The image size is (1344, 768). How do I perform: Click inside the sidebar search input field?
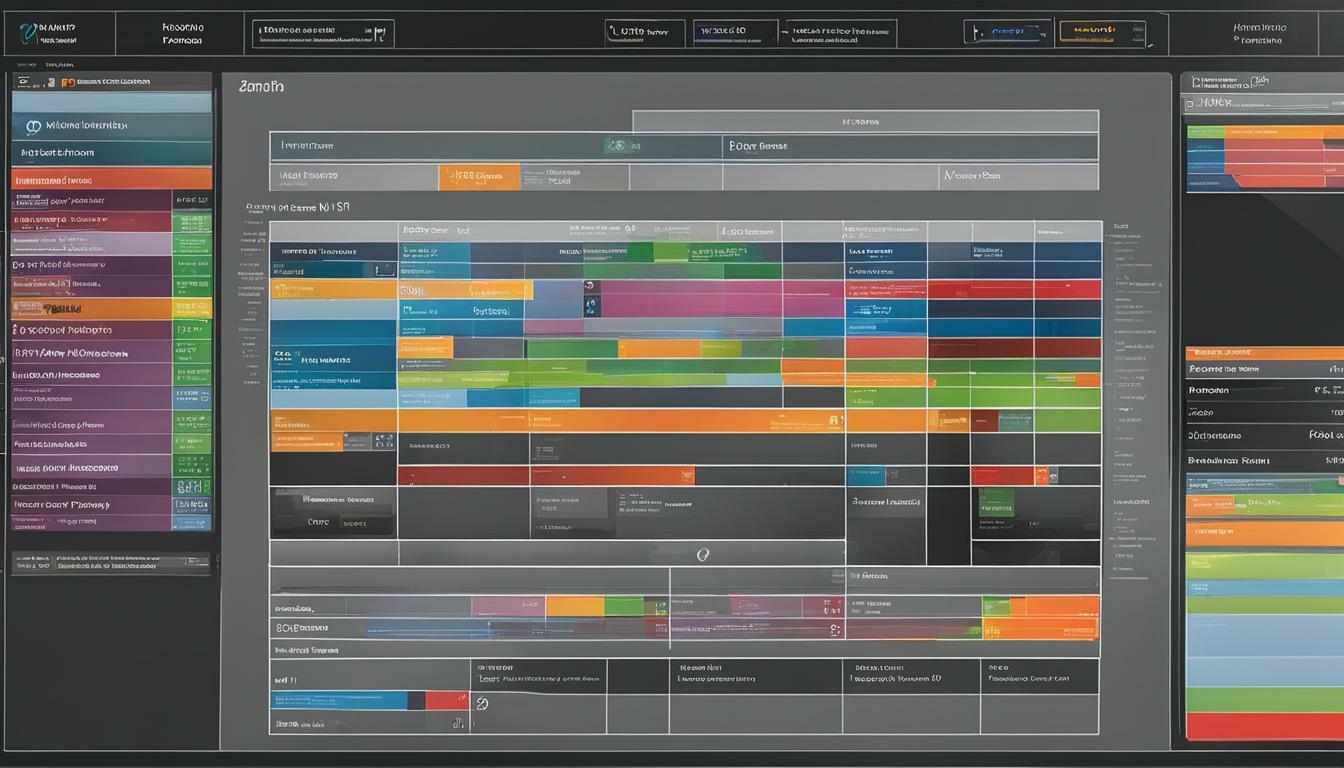[110, 563]
